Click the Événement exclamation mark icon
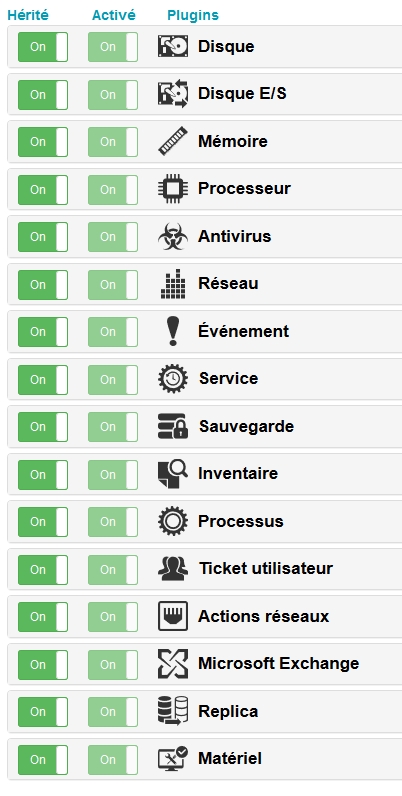Screen dimensions: 402x796 [173, 331]
